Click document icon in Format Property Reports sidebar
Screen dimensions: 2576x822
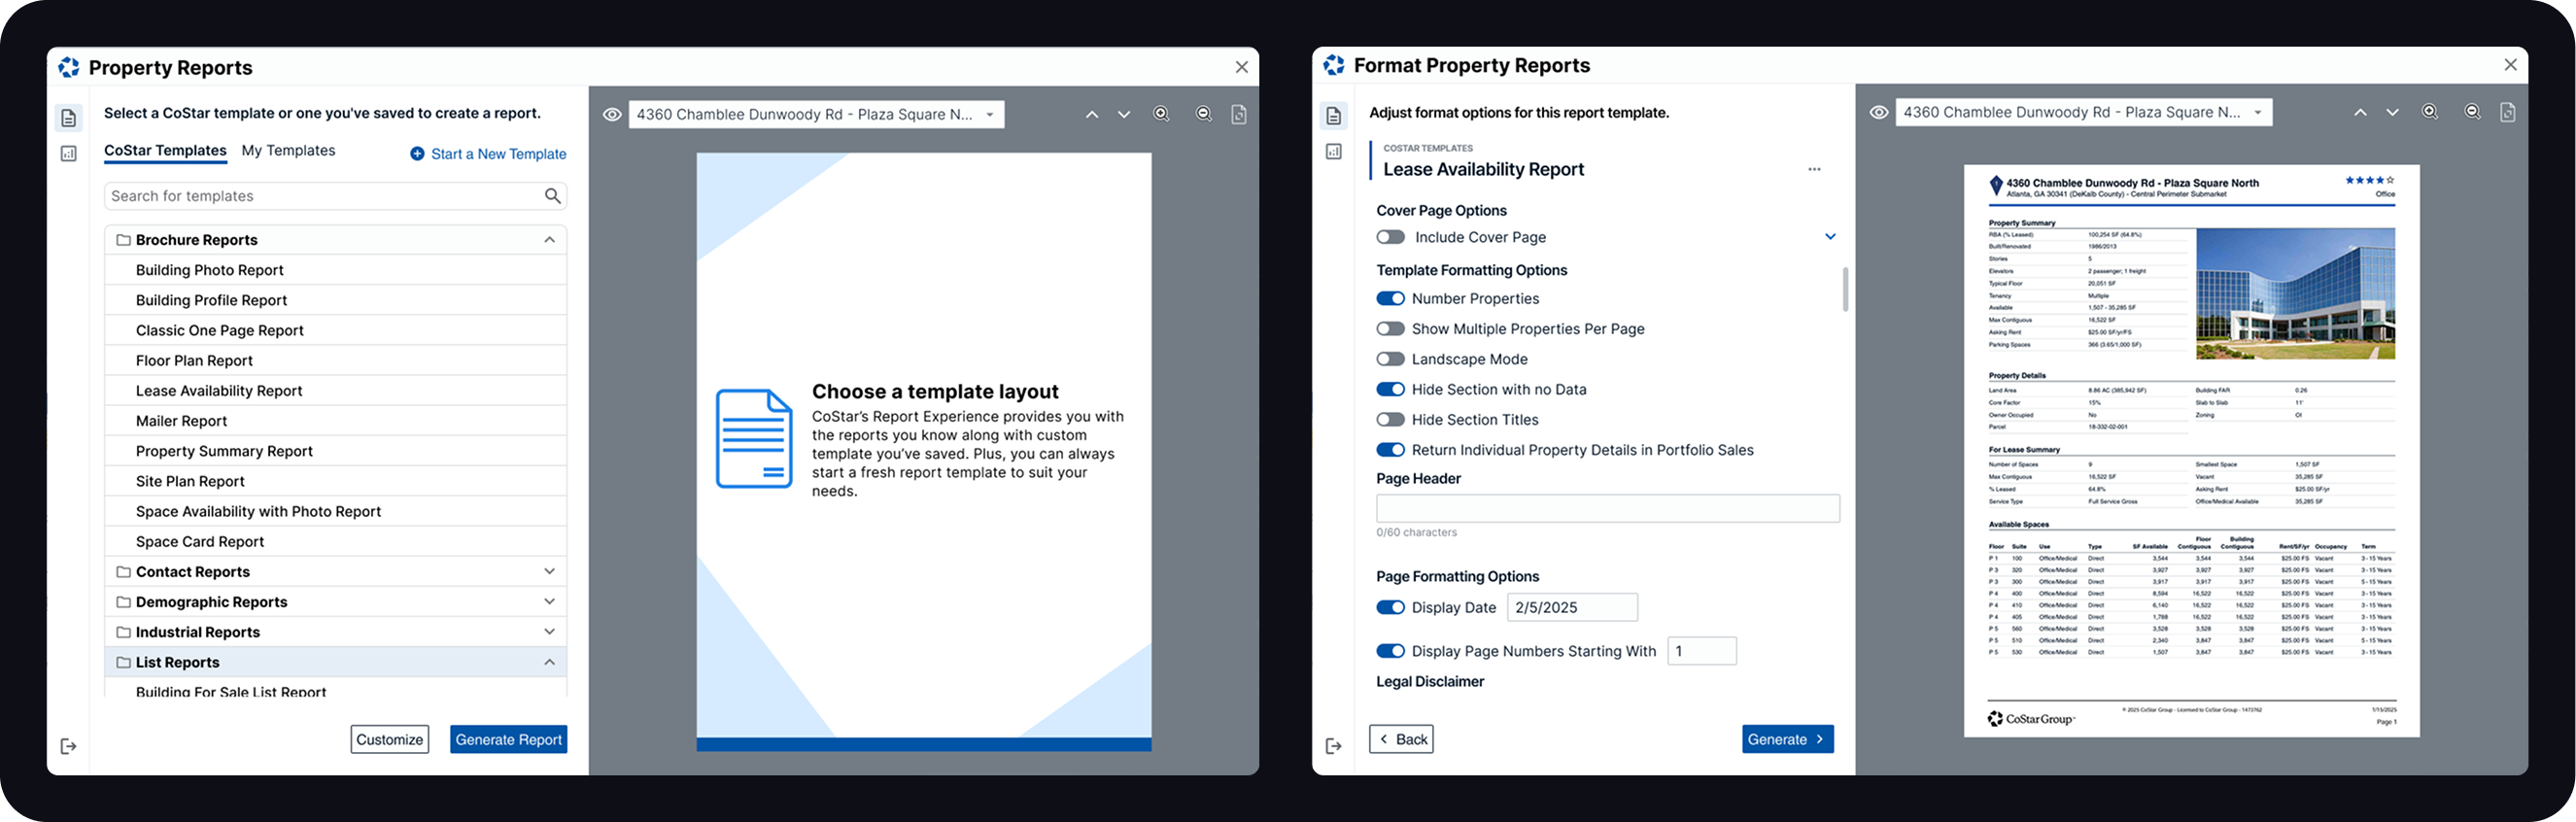tap(1334, 116)
